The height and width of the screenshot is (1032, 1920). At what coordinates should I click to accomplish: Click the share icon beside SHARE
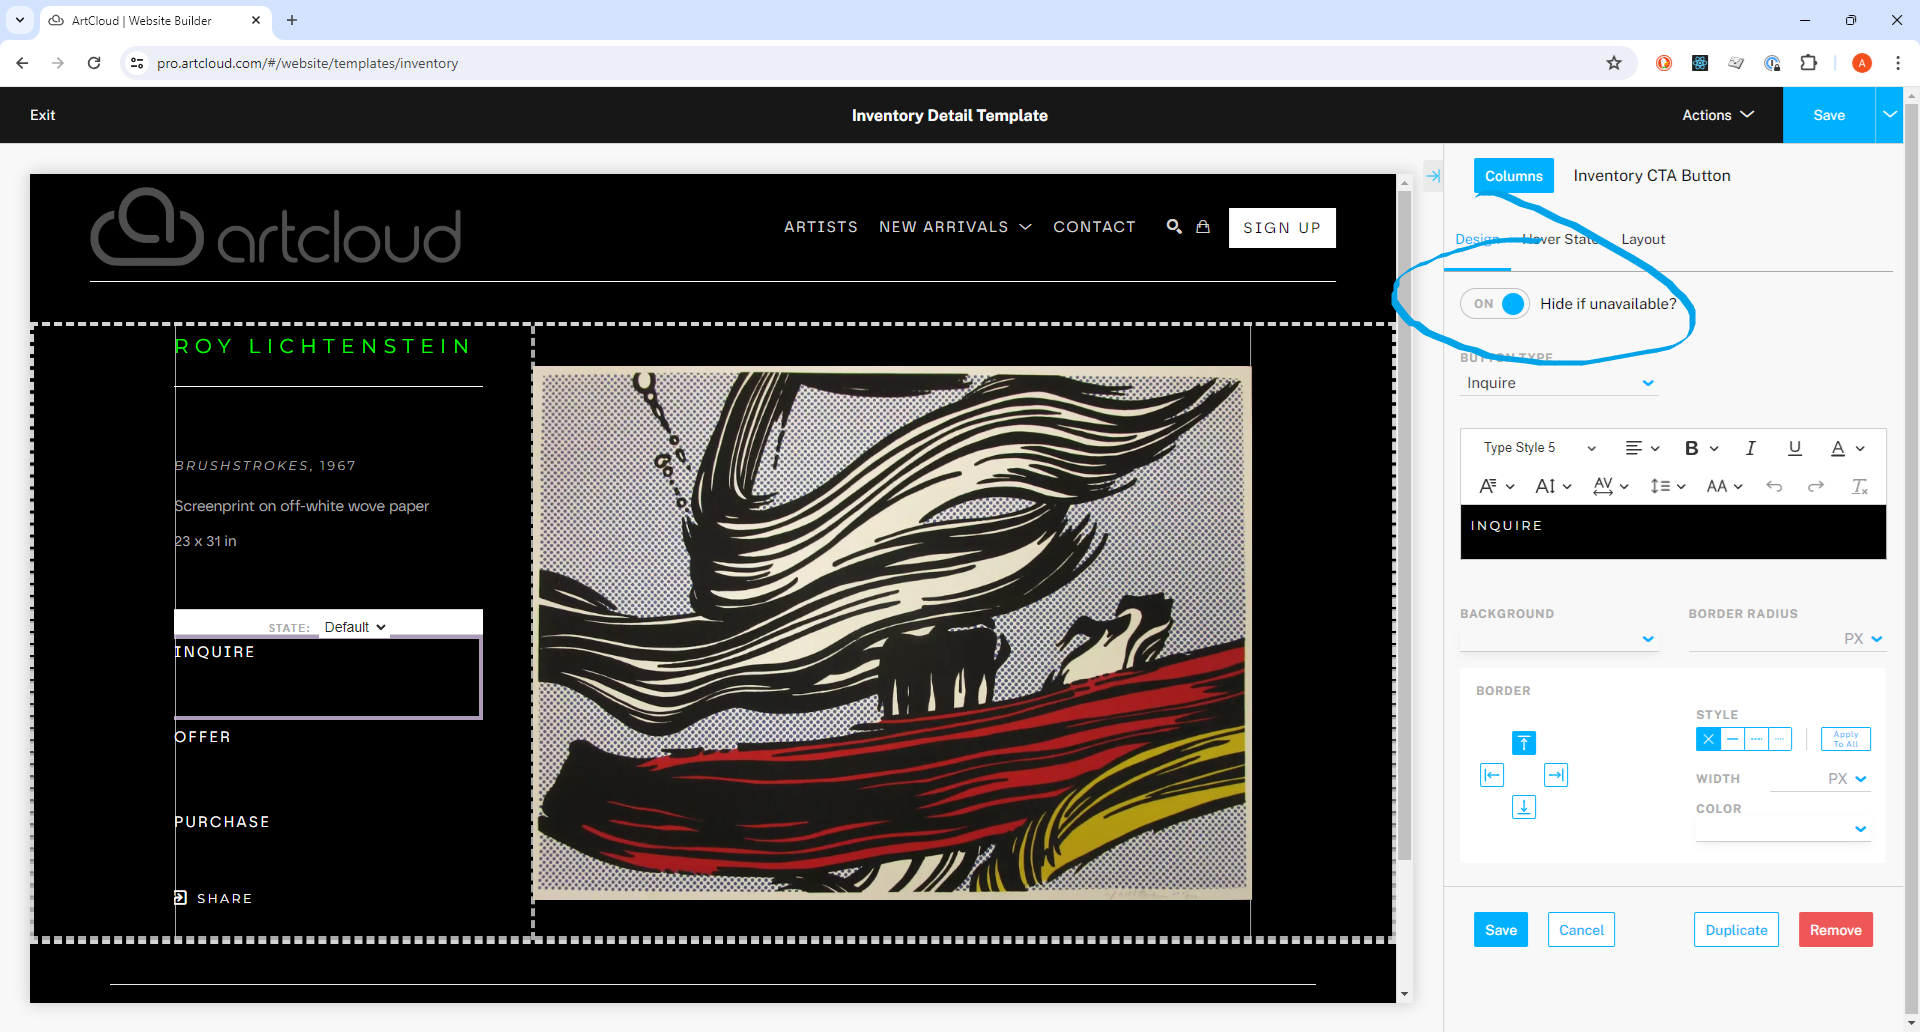(x=181, y=898)
